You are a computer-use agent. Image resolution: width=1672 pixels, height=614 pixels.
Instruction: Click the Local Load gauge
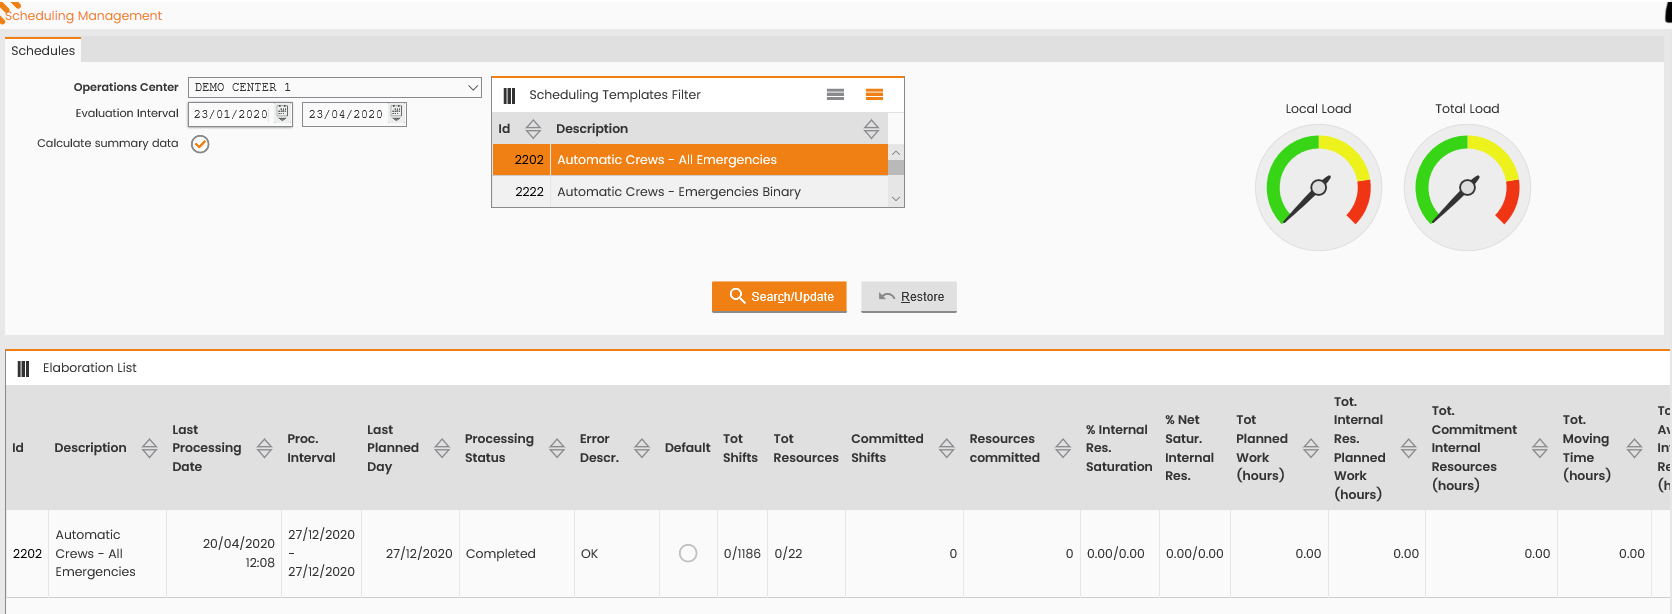tap(1318, 187)
